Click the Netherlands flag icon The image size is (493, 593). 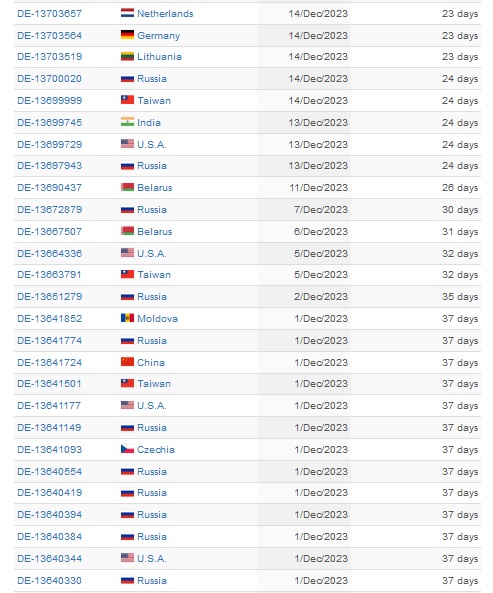[x=127, y=13]
